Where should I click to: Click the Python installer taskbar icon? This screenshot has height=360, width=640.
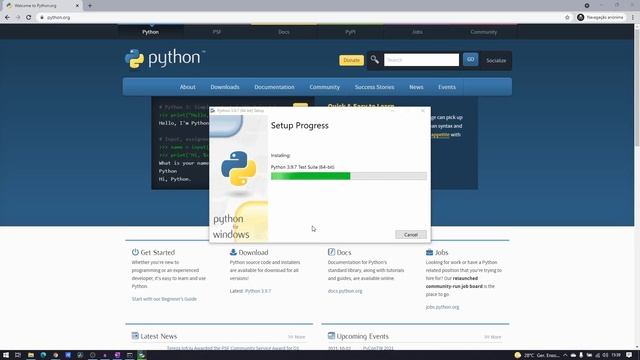(142, 355)
